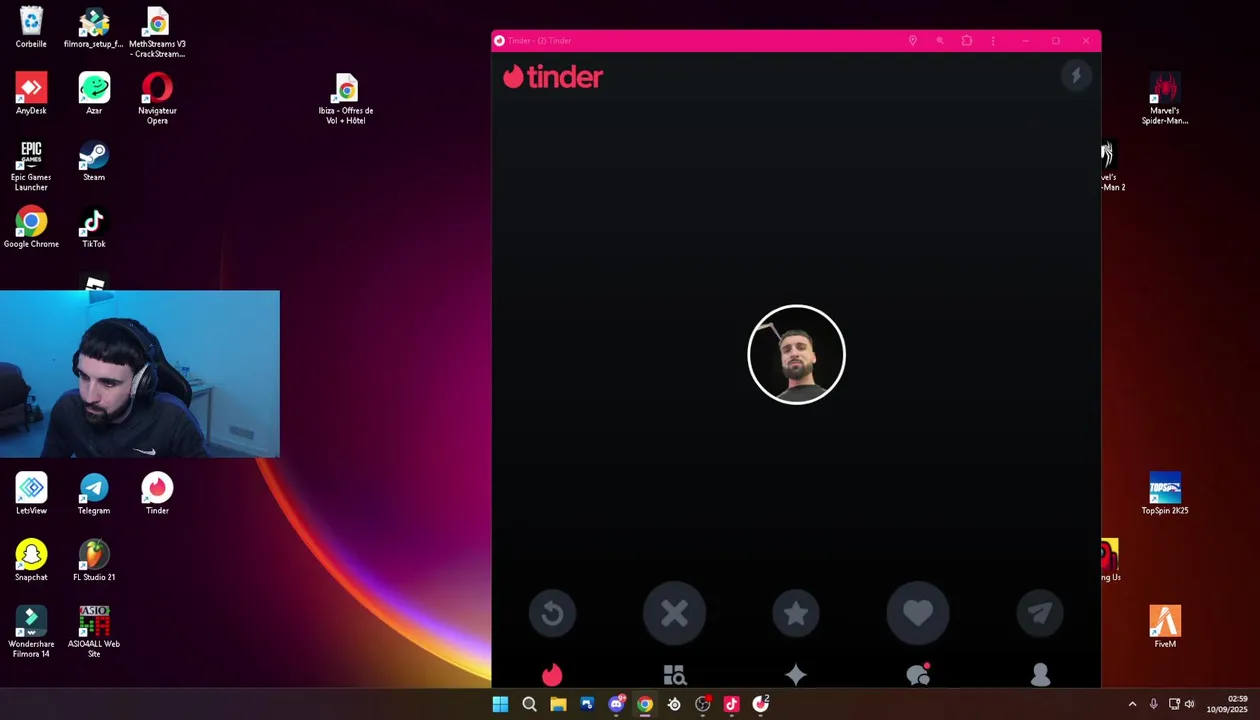Click the lightning bolt Boost icon
1260x720 pixels.
click(x=1076, y=76)
